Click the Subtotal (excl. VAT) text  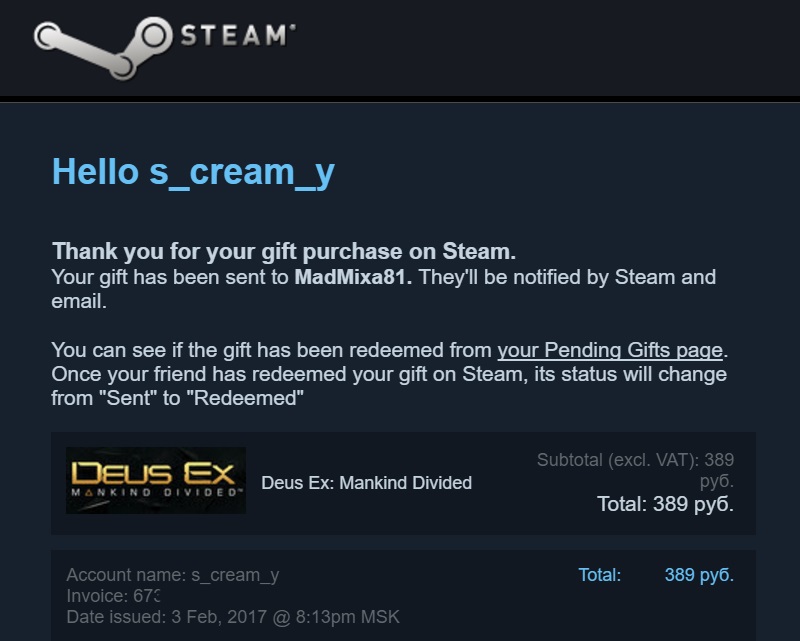point(620,461)
